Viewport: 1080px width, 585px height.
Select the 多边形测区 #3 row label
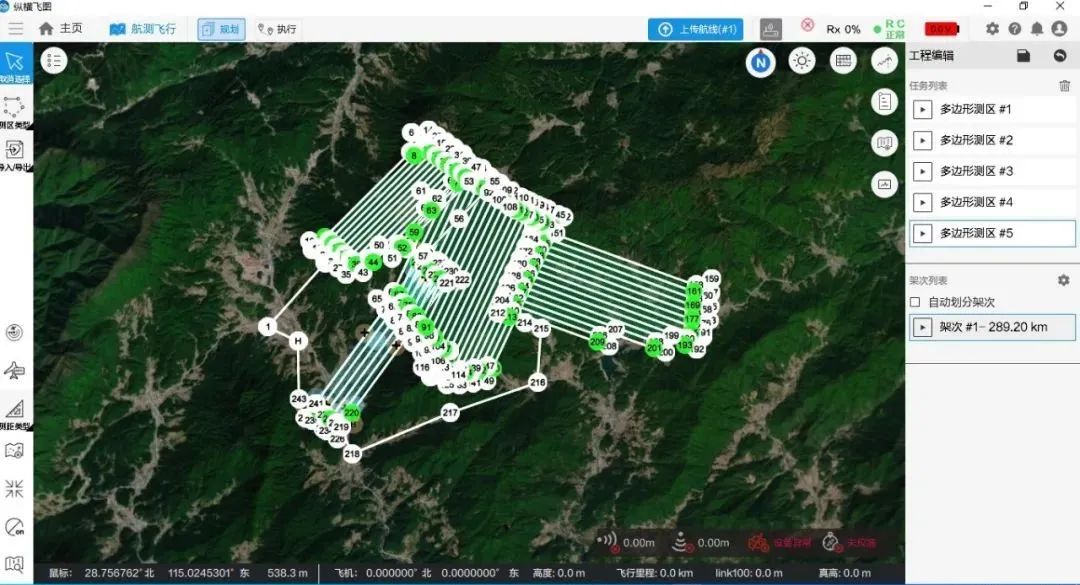pos(976,171)
